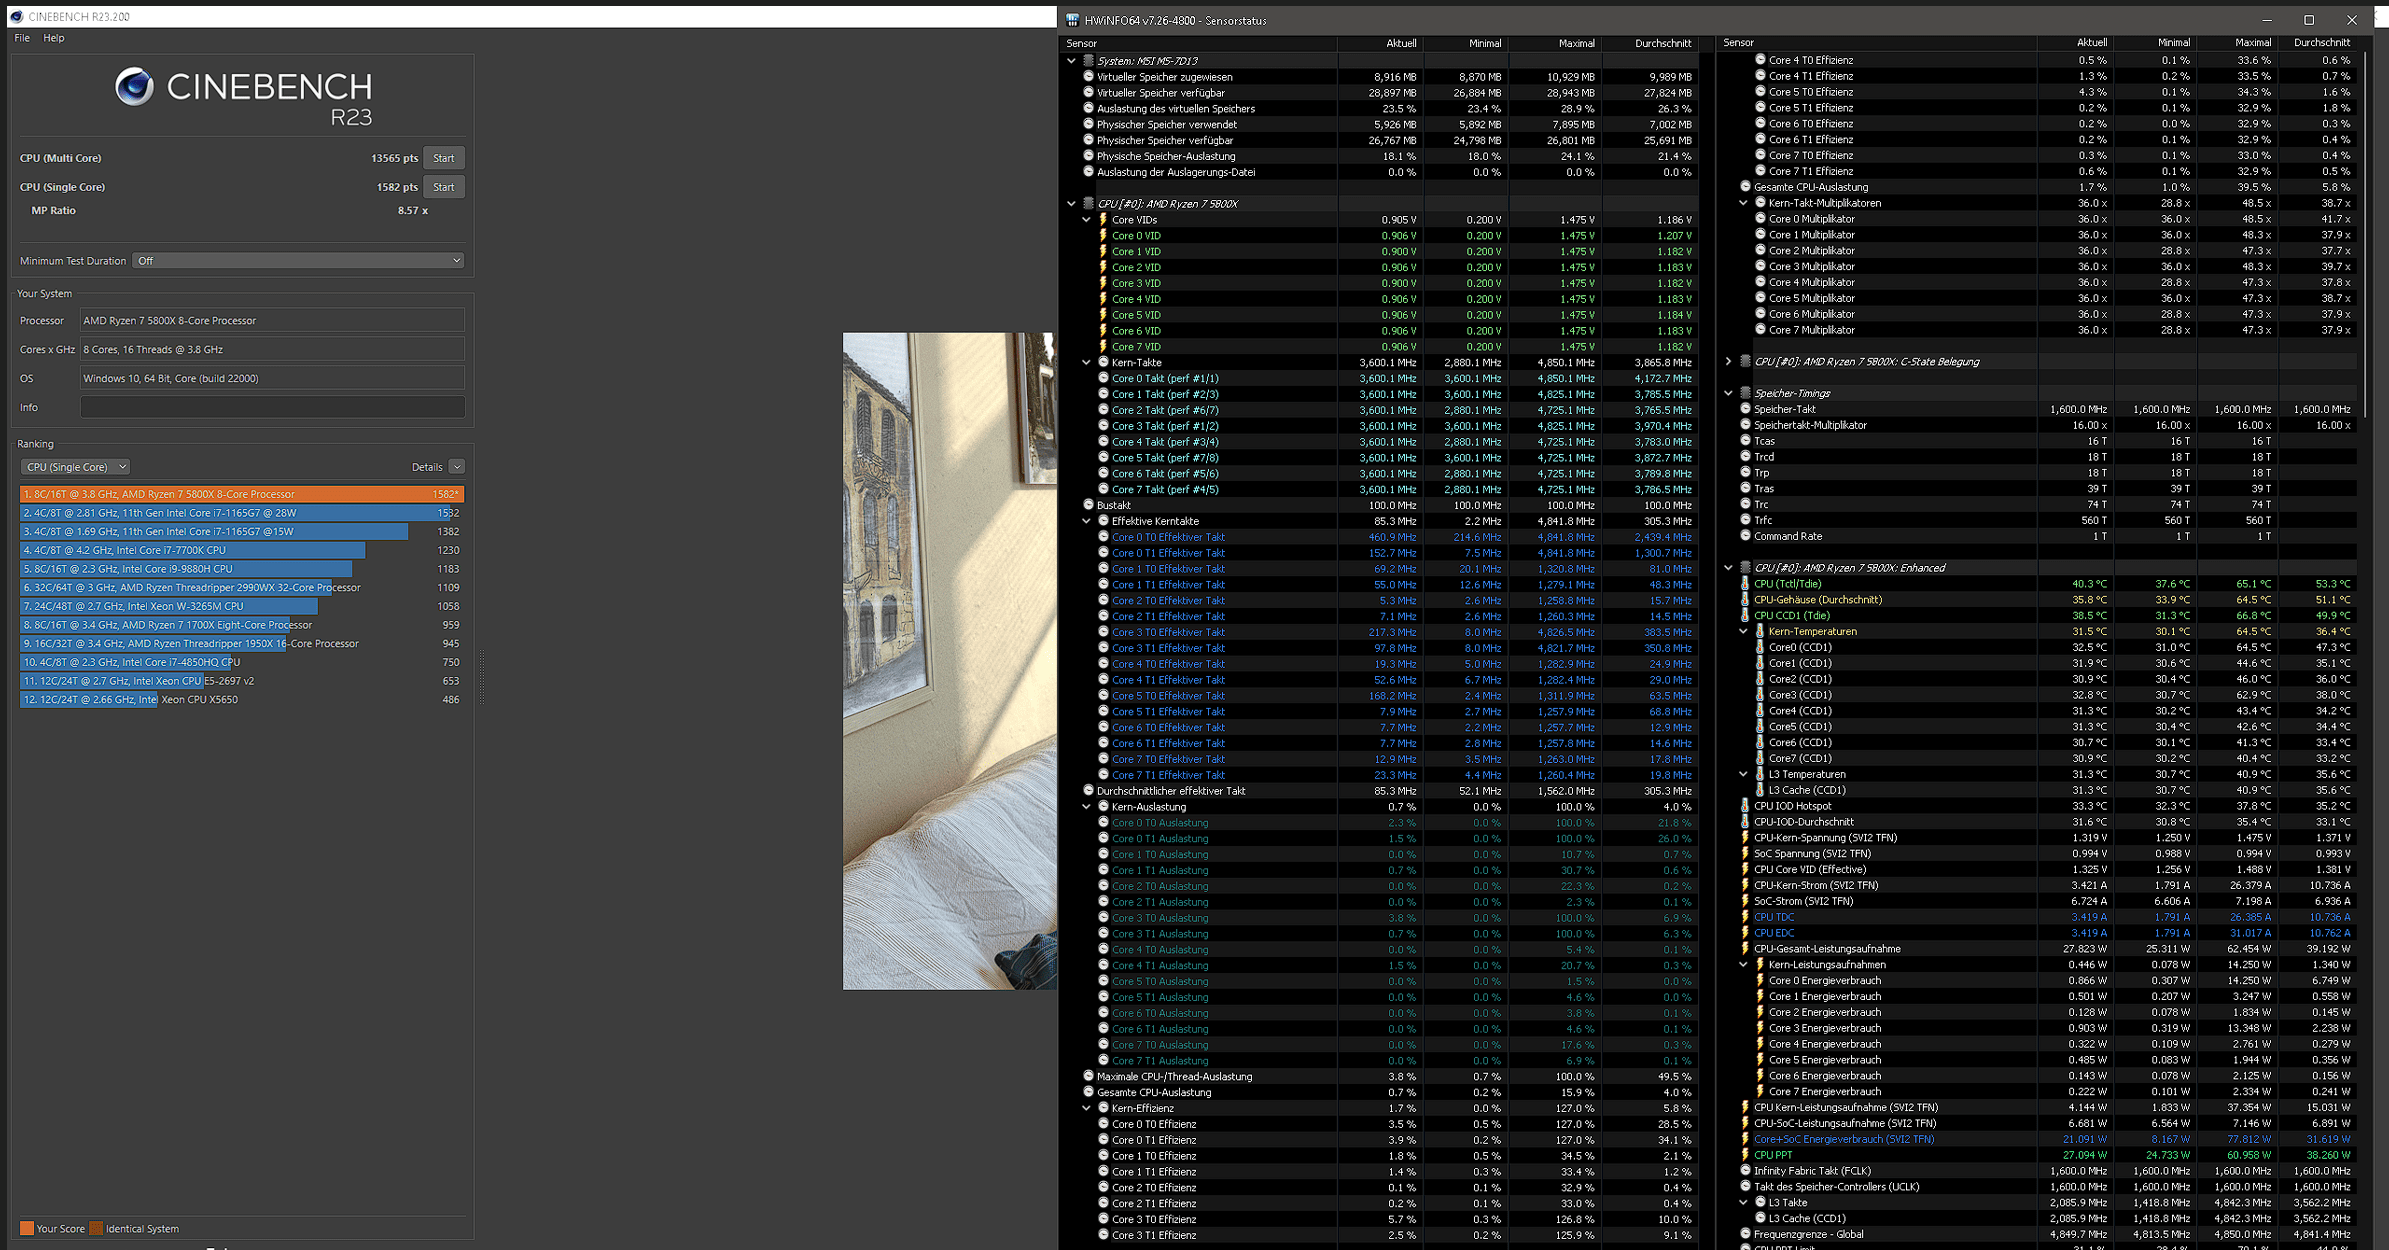Collapse the Effektive Kerntakte group

point(1087,521)
